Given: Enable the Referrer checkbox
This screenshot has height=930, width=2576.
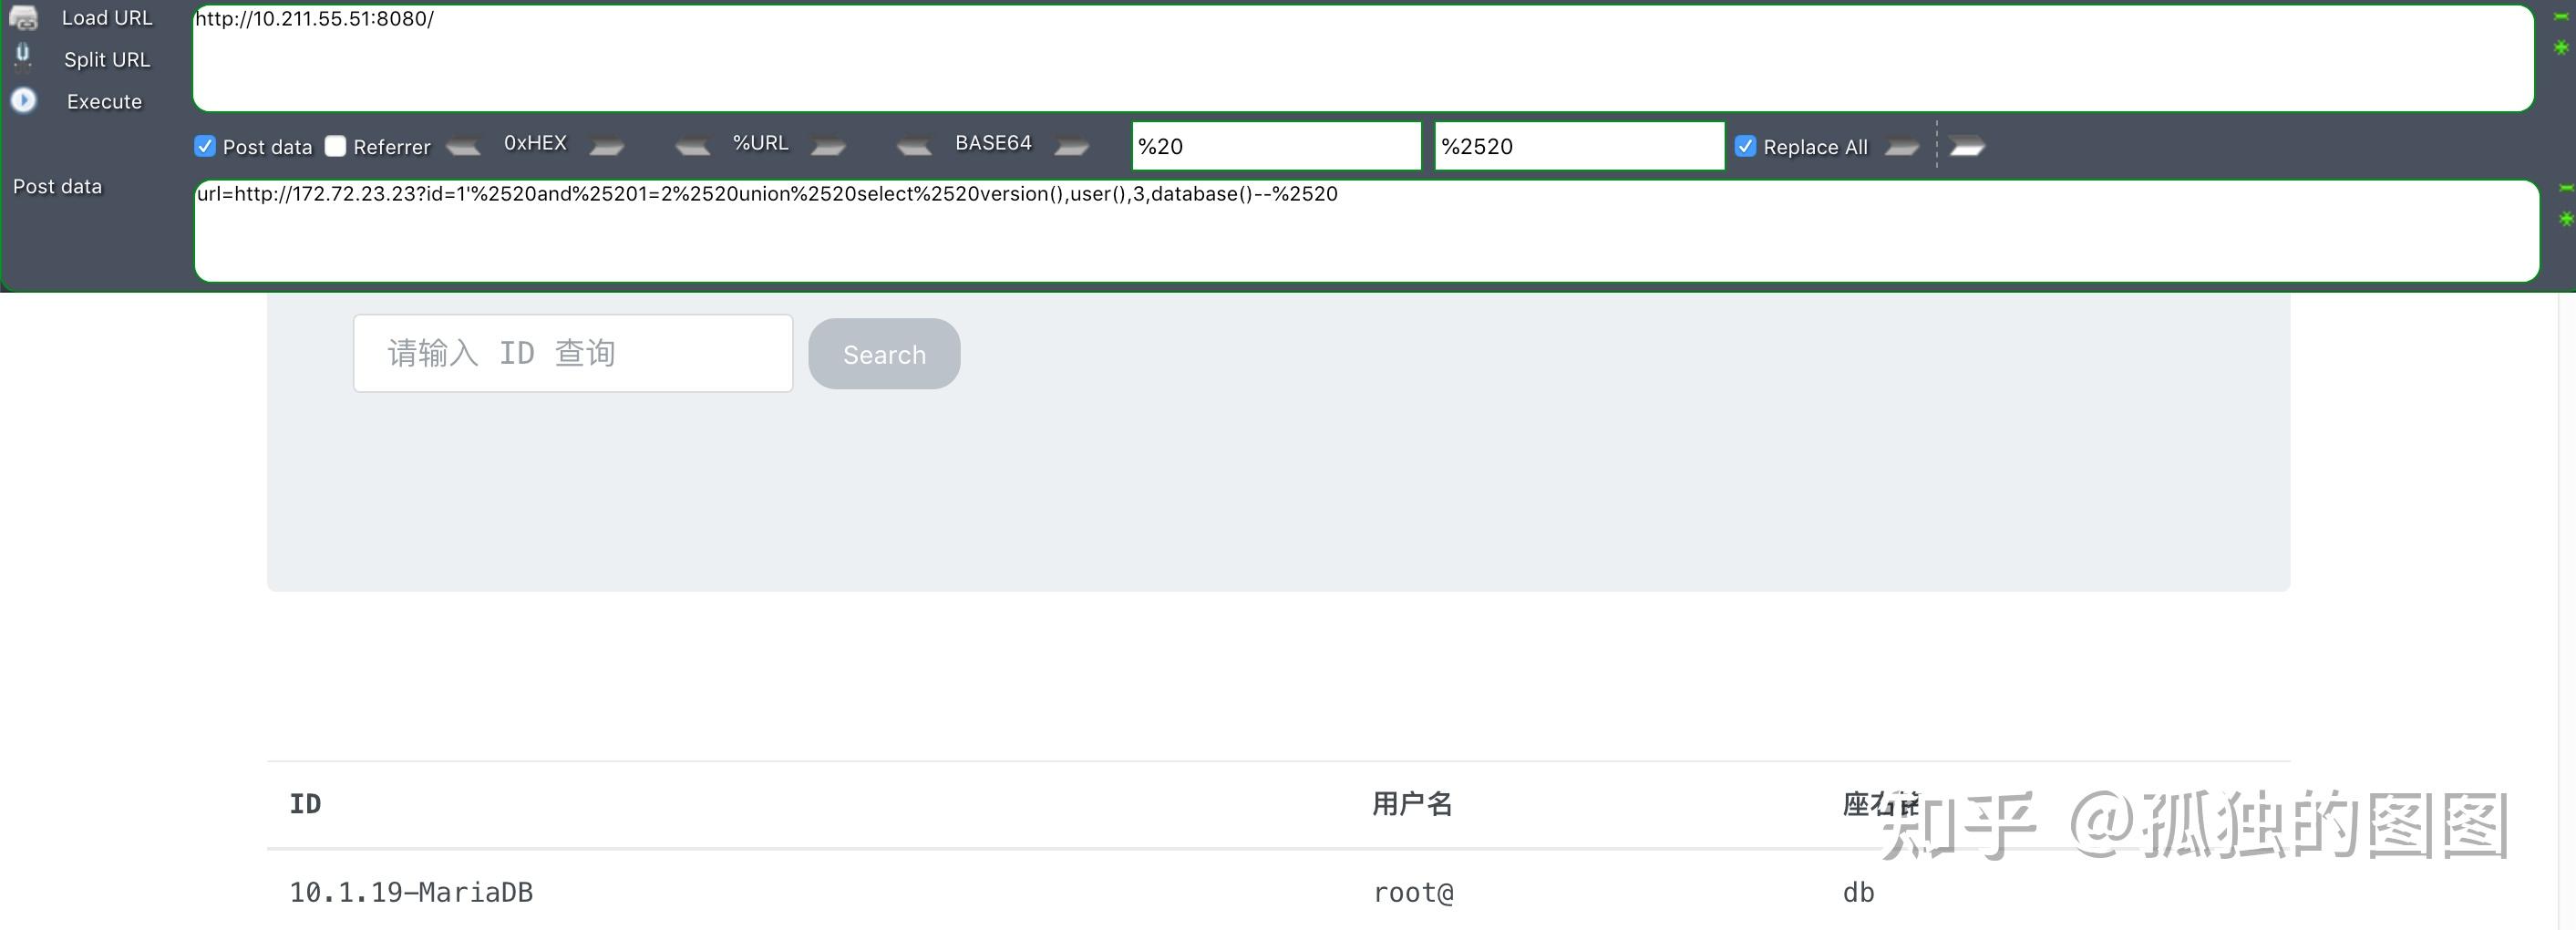Looking at the screenshot, I should tap(335, 146).
